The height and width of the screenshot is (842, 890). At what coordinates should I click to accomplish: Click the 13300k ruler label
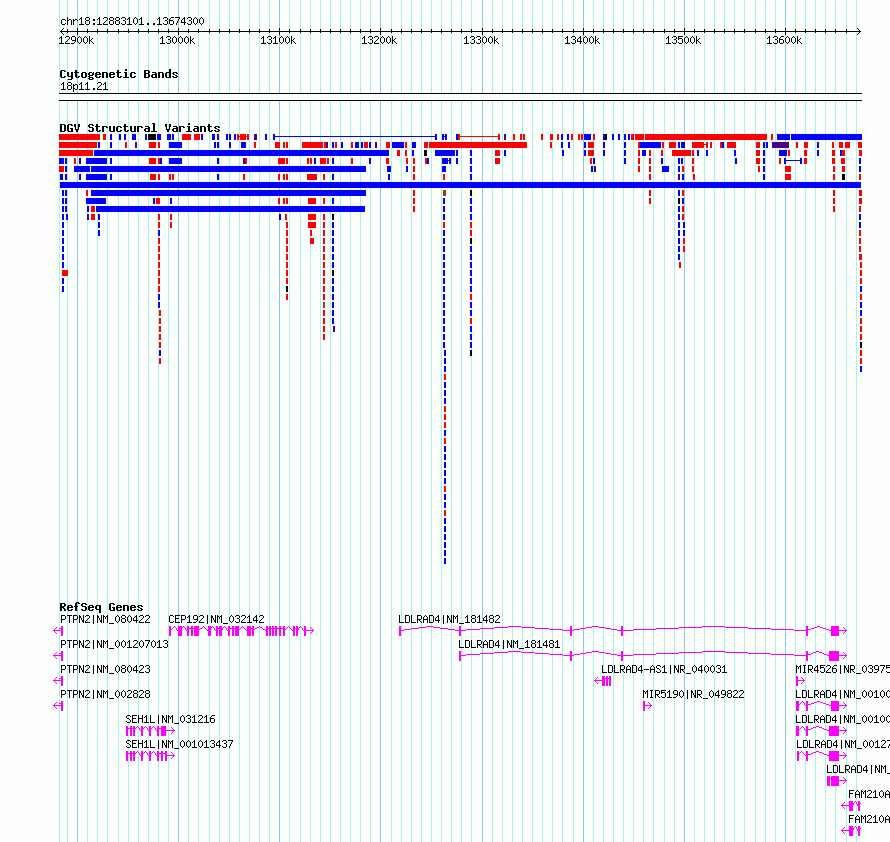[481, 40]
